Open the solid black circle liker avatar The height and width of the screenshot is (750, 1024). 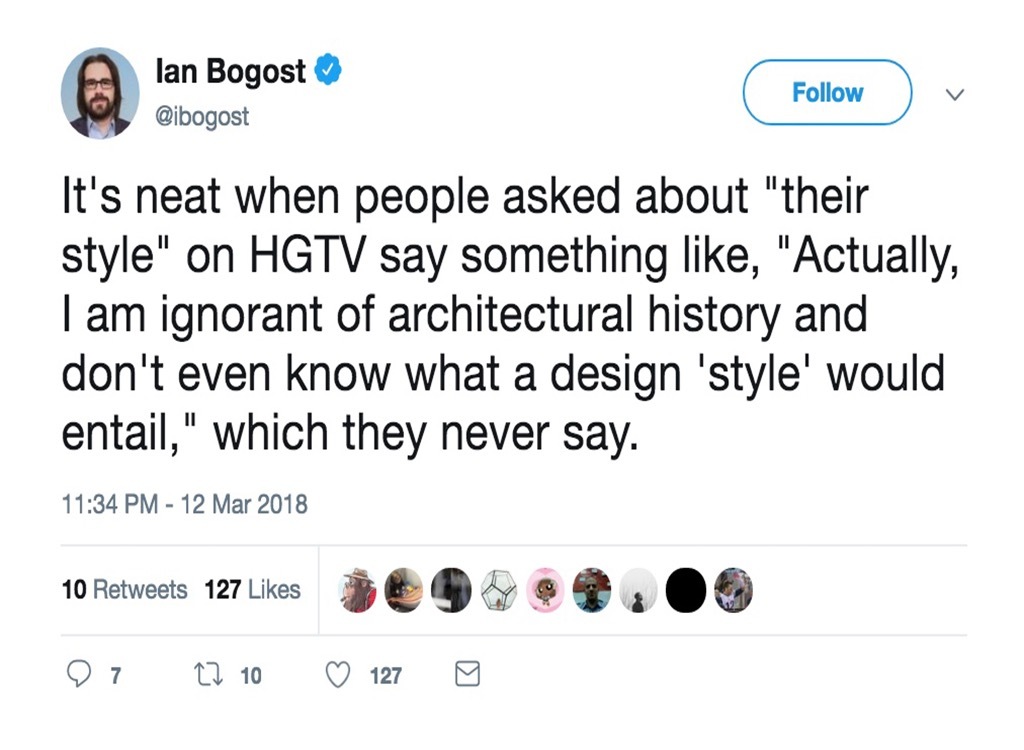point(687,590)
